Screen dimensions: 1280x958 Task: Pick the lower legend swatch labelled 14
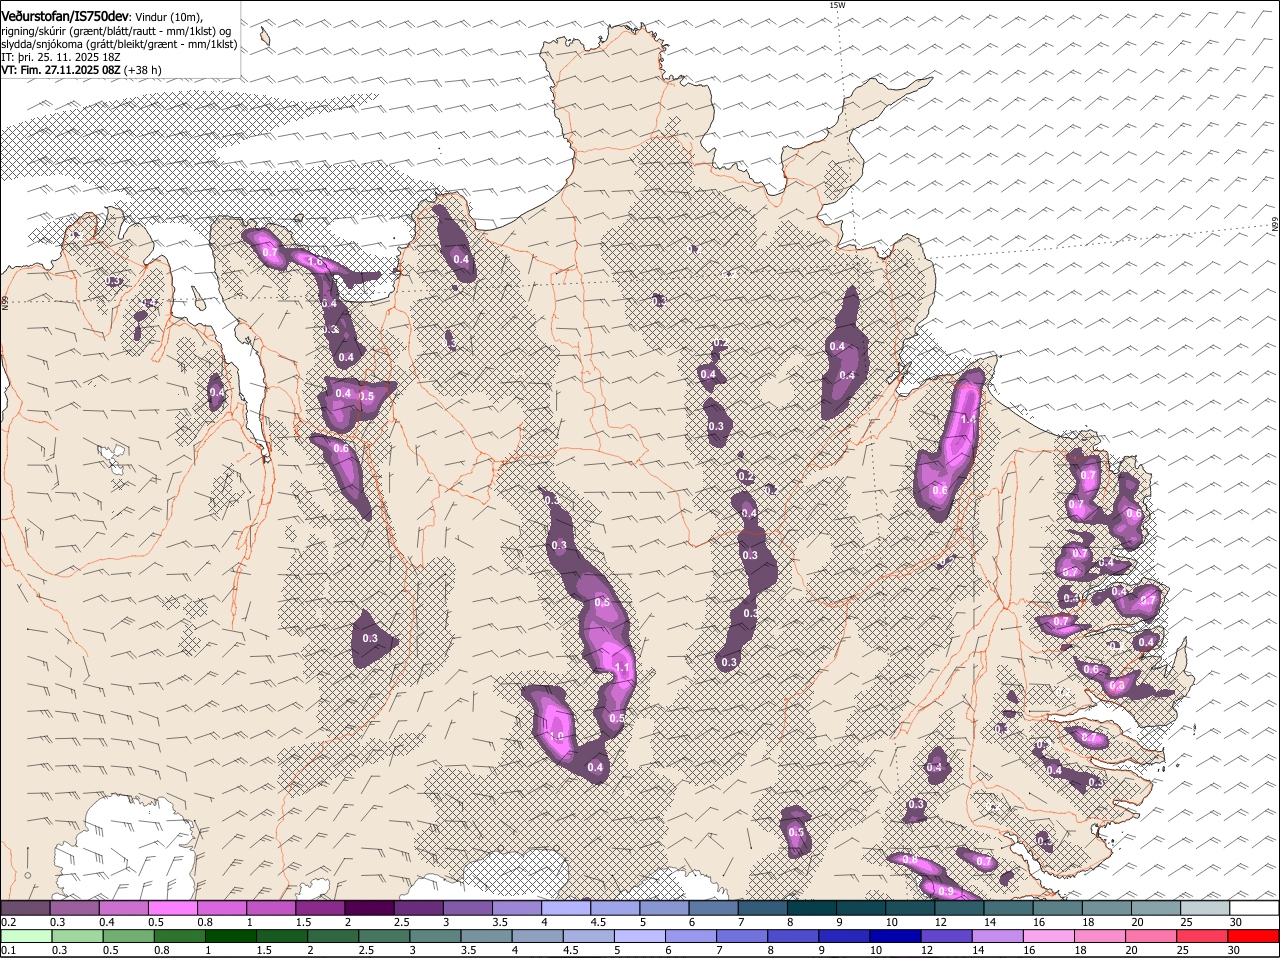(x=1000, y=936)
